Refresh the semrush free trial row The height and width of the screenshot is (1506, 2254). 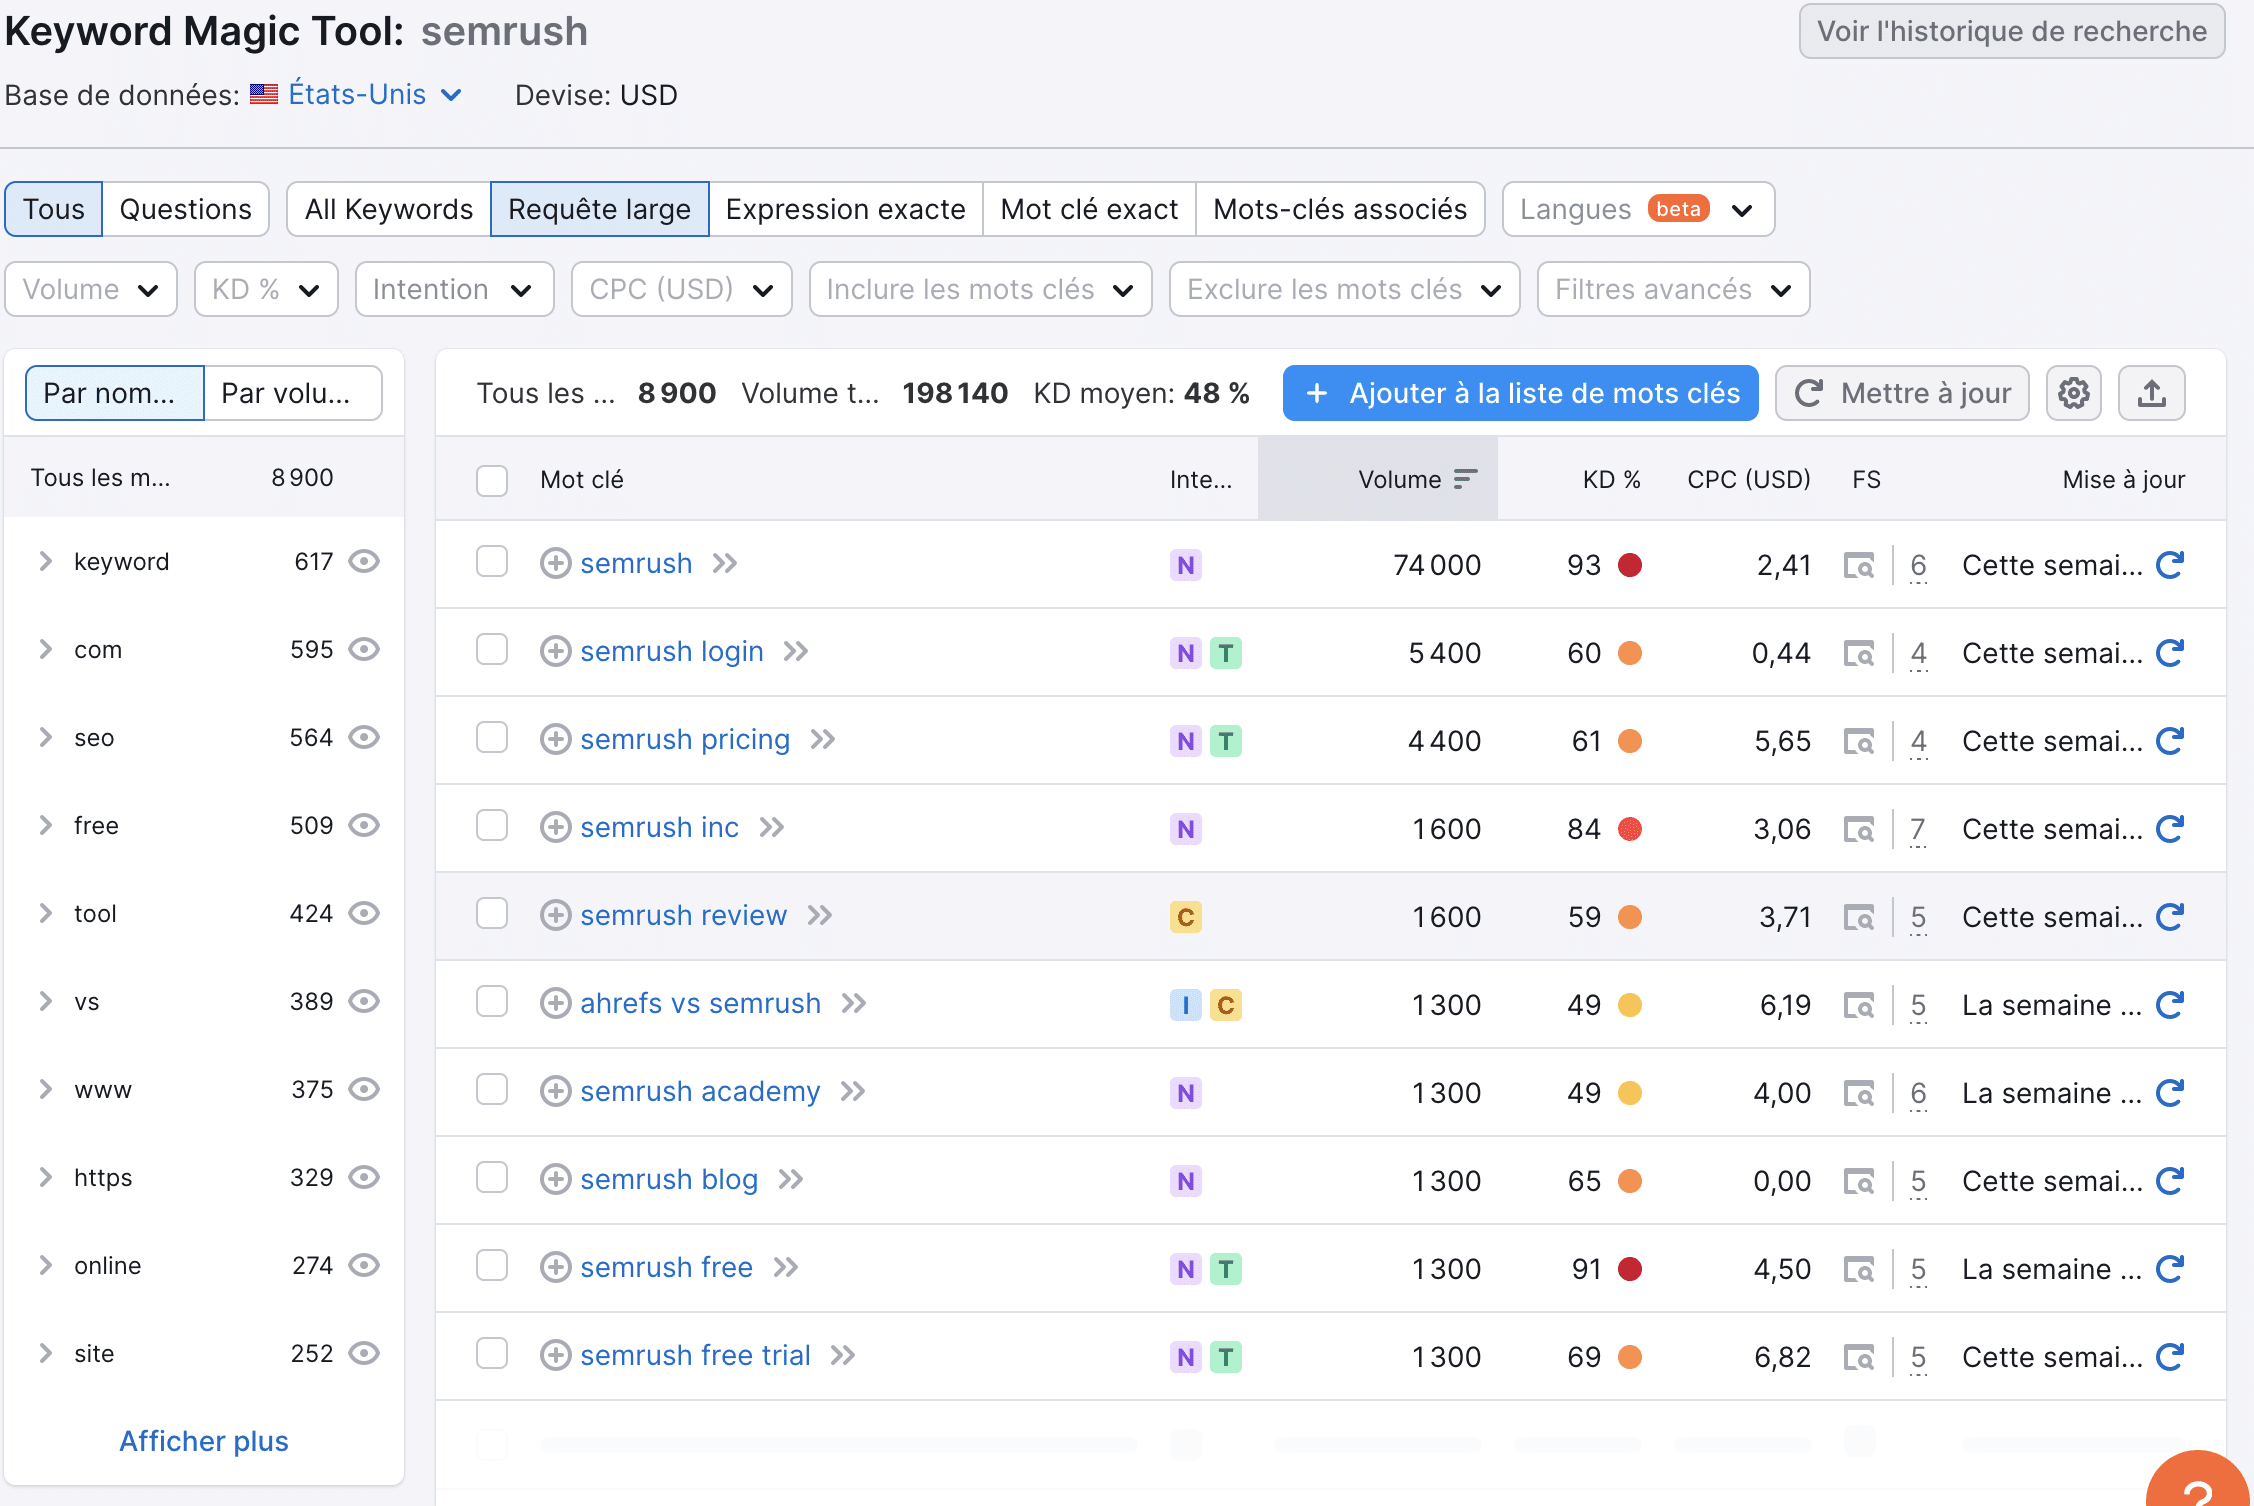click(2169, 1357)
